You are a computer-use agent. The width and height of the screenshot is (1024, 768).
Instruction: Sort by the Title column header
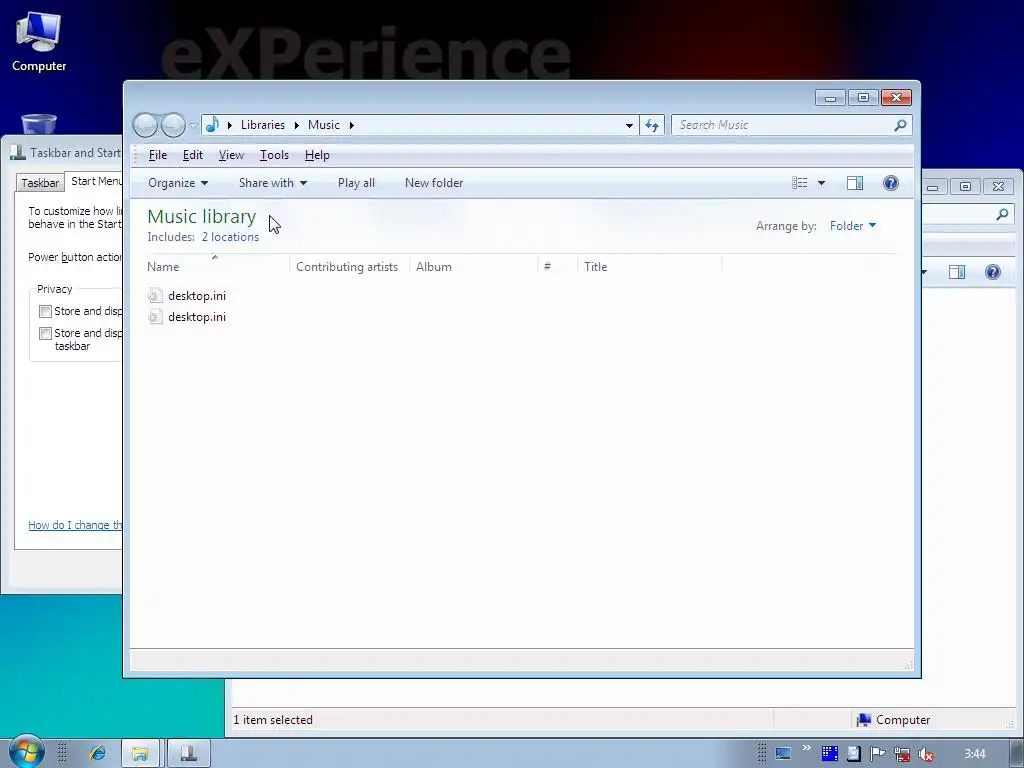[x=650, y=266]
